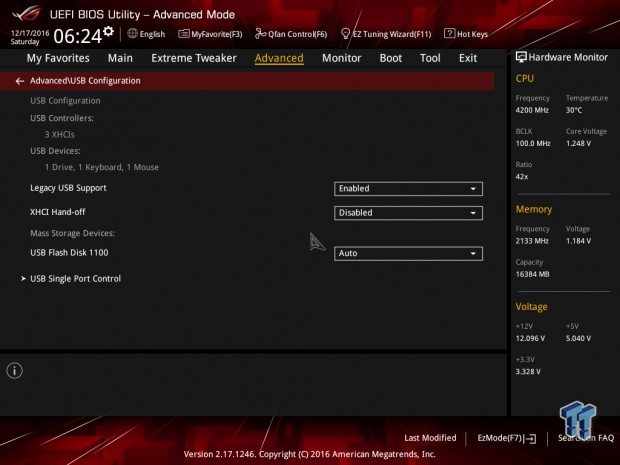Image resolution: width=620 pixels, height=465 pixels.
Task: Start EZ Tuning Wizard(F11)
Action: click(386, 34)
